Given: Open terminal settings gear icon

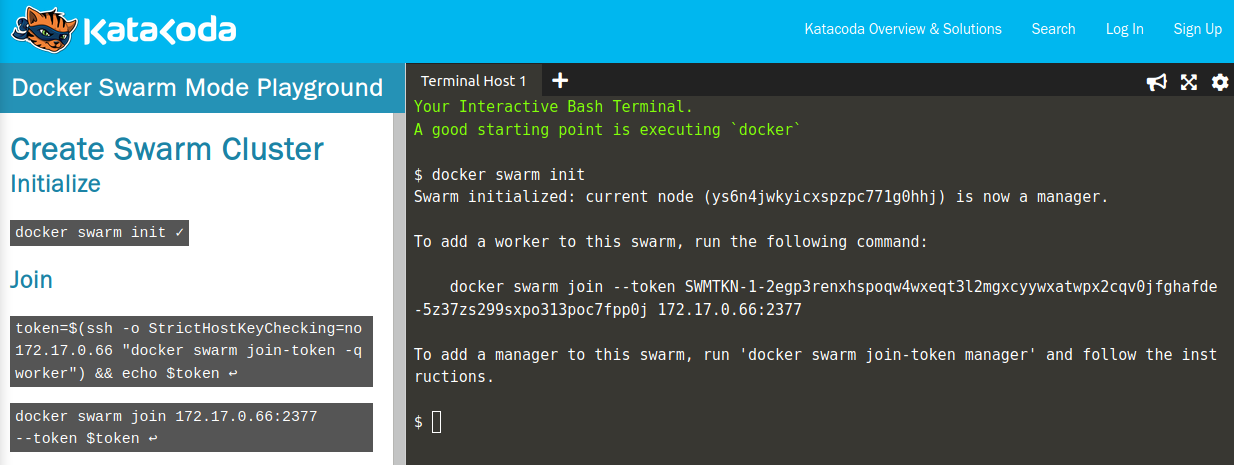Looking at the screenshot, I should (1220, 82).
